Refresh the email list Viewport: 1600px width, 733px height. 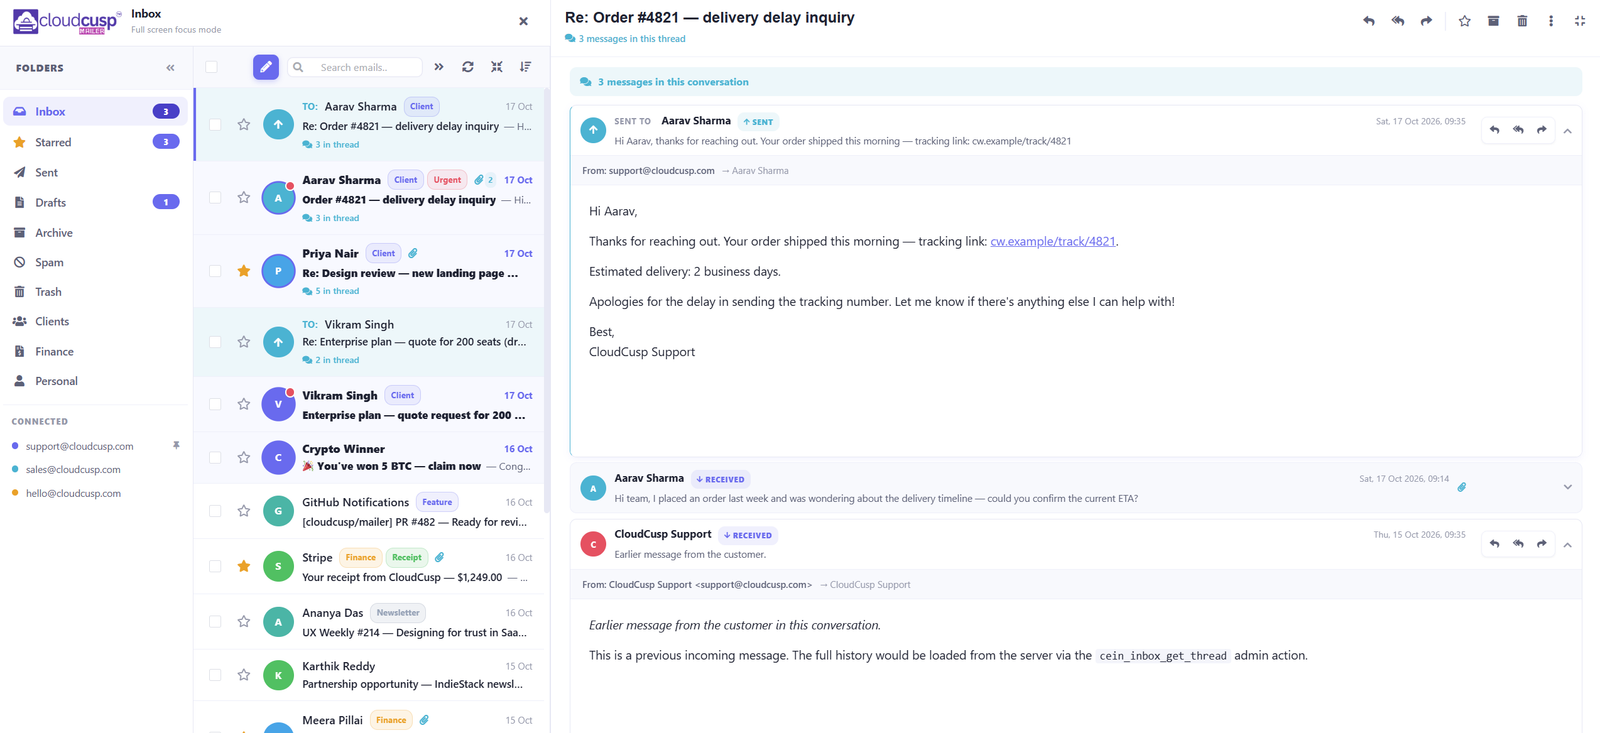pyautogui.click(x=468, y=67)
